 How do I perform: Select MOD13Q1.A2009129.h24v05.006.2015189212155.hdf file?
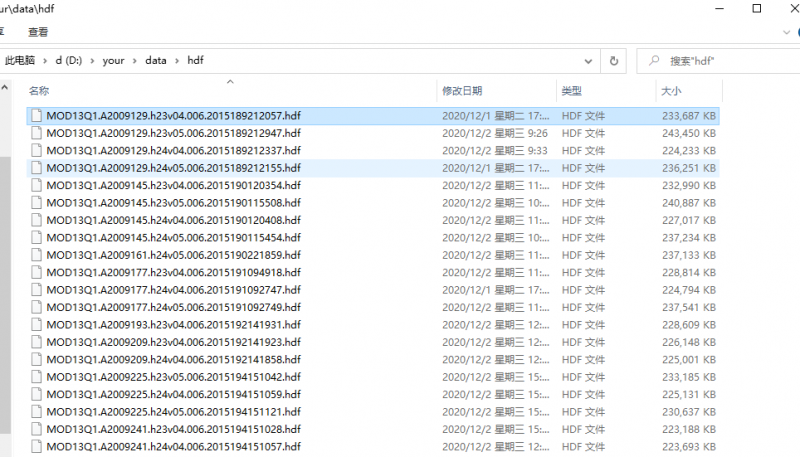click(x=173, y=168)
